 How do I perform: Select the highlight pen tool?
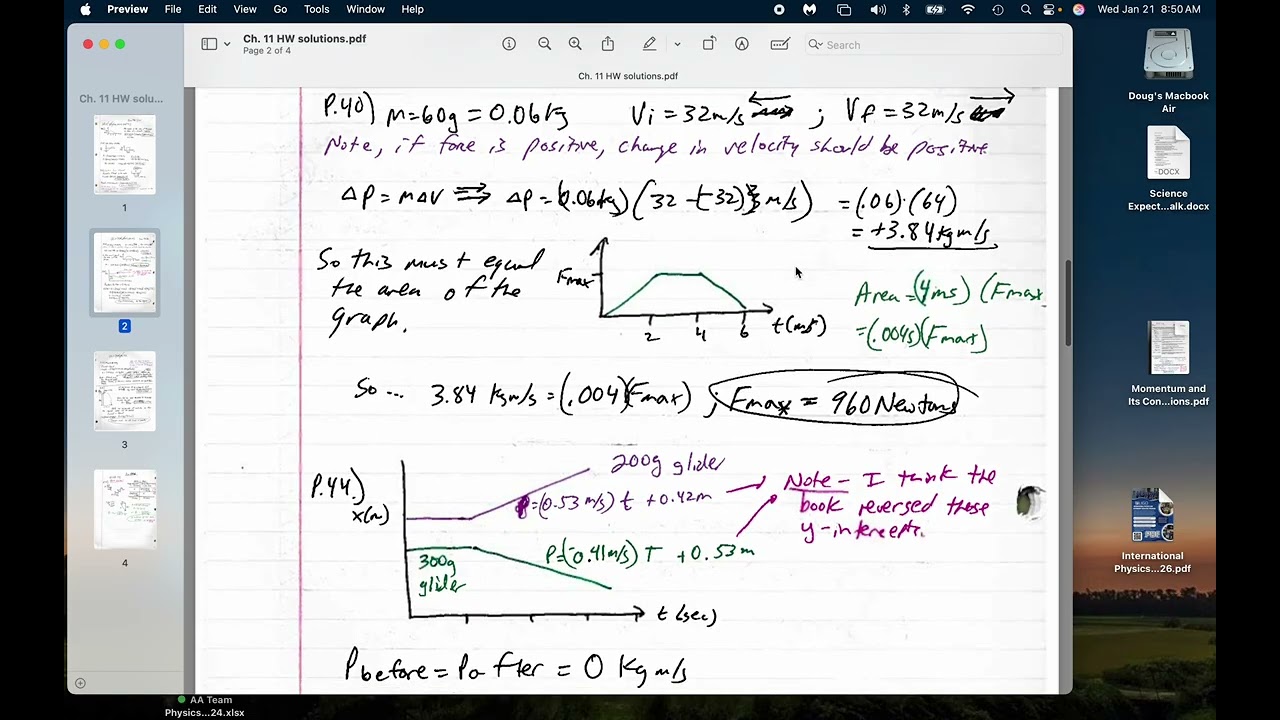tap(650, 44)
